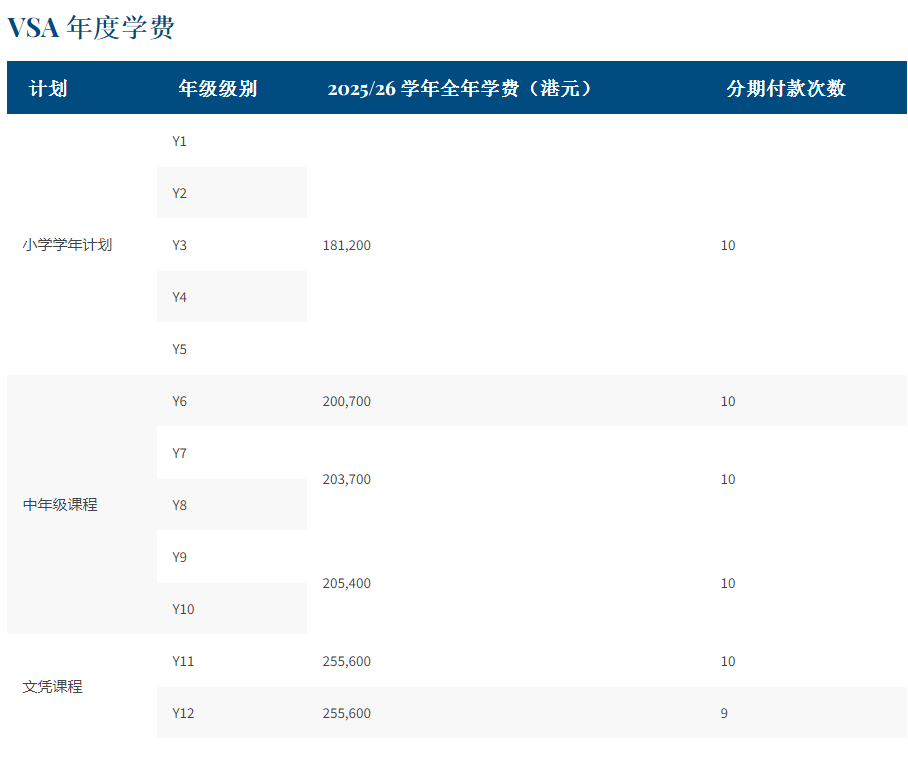Viewport: 908px width, 765px height.
Task: Click the 文凭课程 plan cell
Action: pyautogui.click(x=52, y=687)
